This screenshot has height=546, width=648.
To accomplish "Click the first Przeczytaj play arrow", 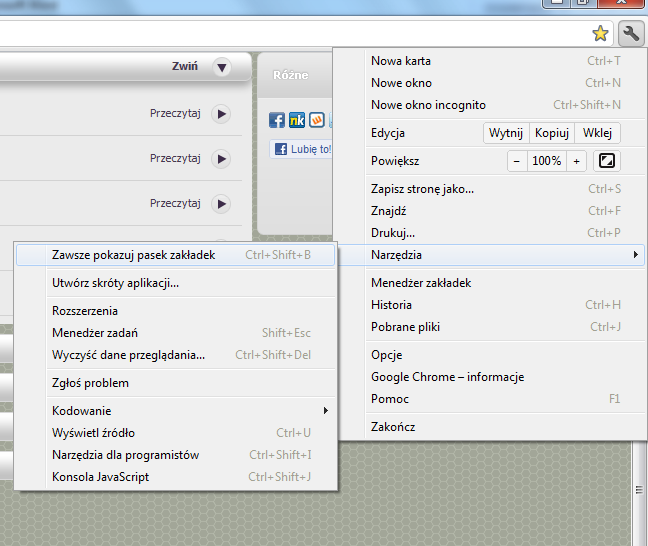I will tap(222, 114).
